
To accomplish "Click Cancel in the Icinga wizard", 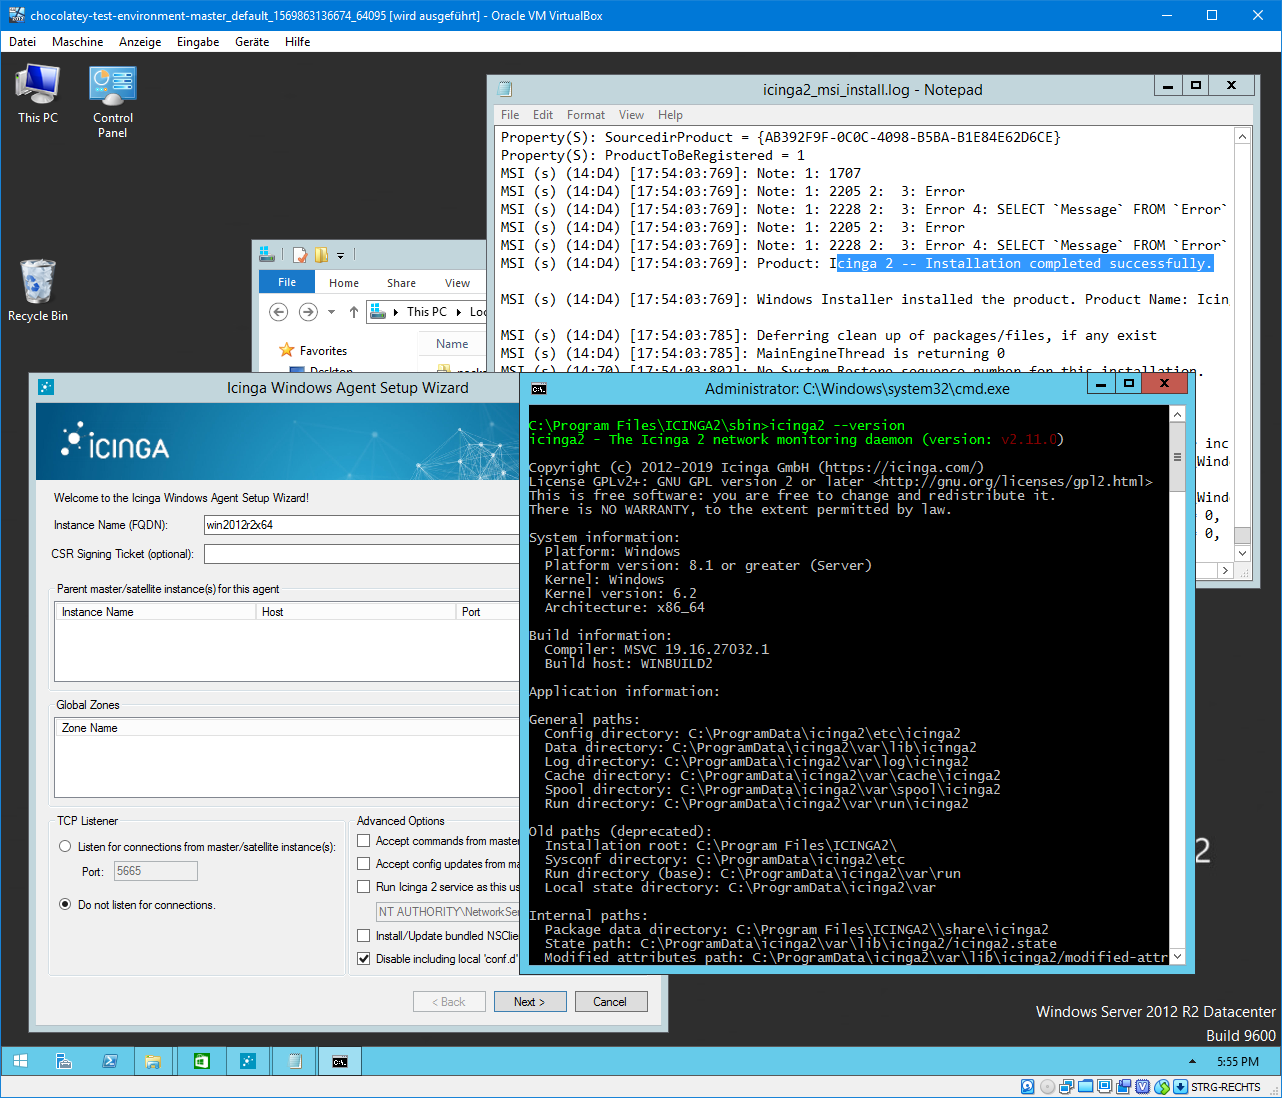I will (x=610, y=1002).
